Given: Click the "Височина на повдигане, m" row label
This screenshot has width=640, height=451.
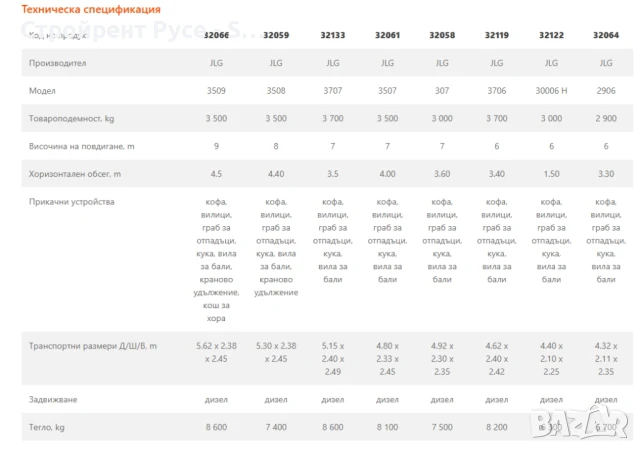Looking at the screenshot, I should click(x=82, y=146).
